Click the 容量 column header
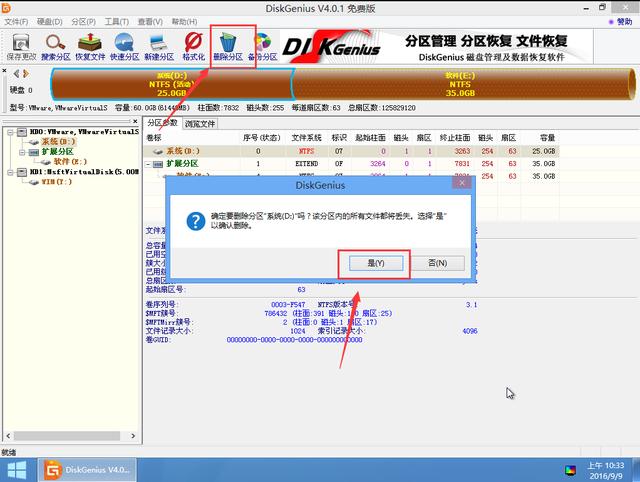Viewport: 640px width, 482px height. (547, 138)
